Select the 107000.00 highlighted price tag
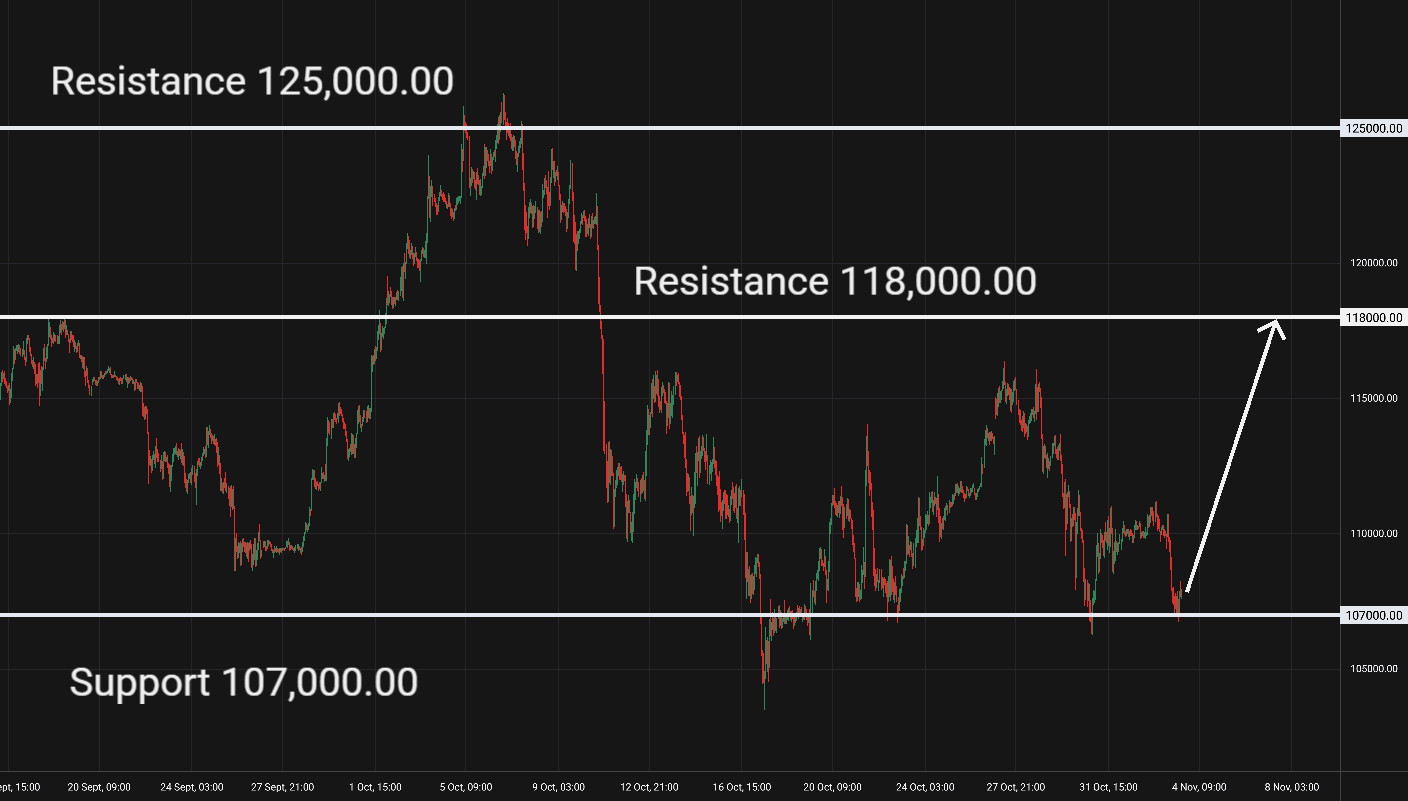1408x801 pixels. click(x=1372, y=615)
